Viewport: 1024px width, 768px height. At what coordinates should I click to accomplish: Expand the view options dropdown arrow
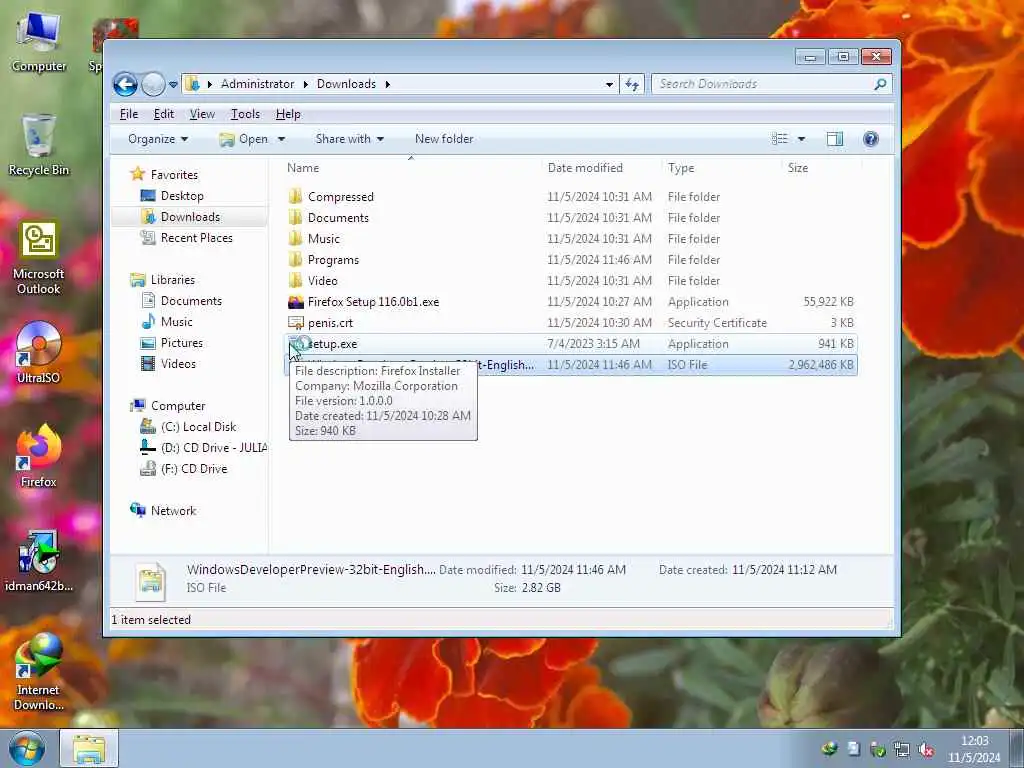(801, 138)
